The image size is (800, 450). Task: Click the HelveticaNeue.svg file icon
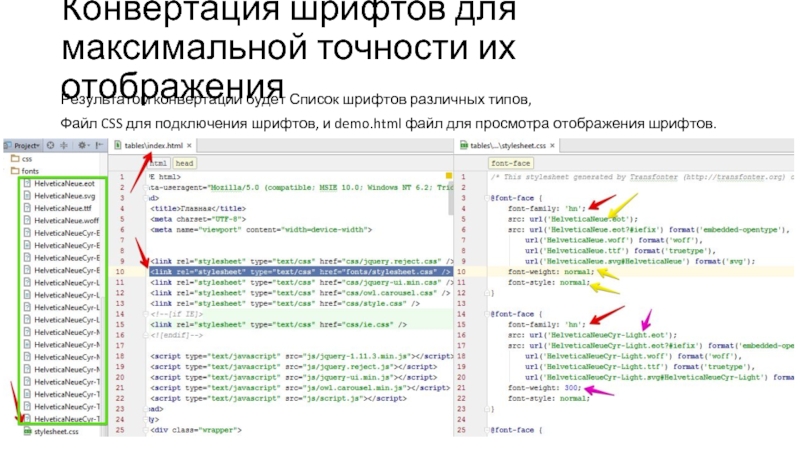(x=27, y=196)
